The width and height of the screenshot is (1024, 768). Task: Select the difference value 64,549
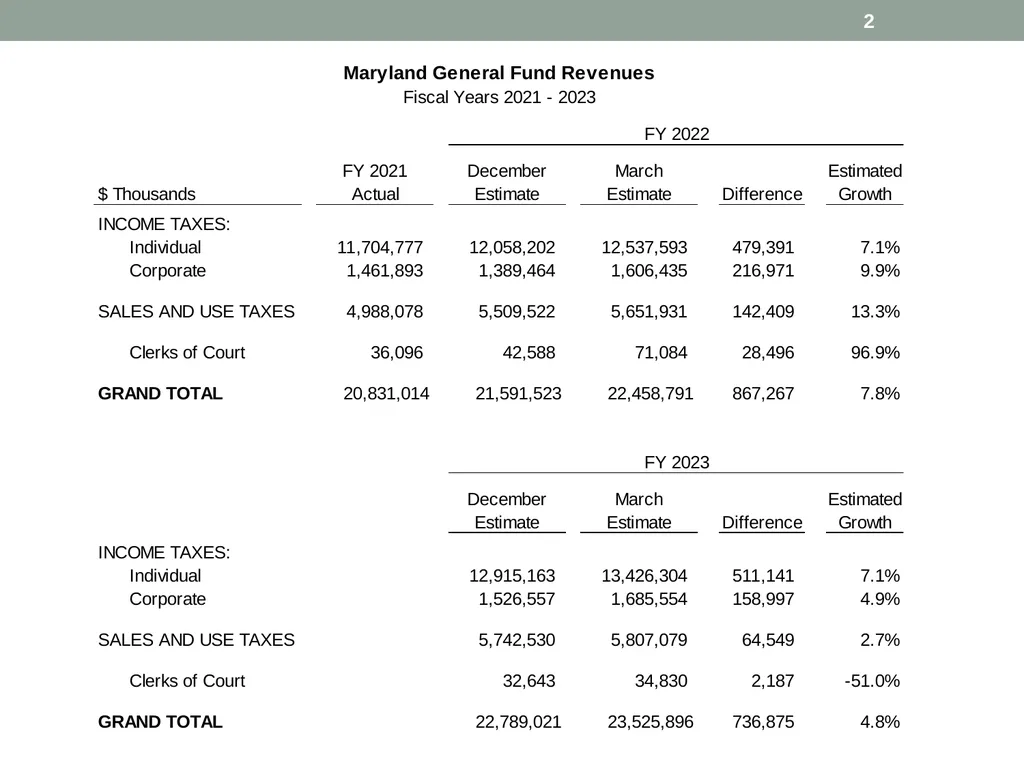[x=768, y=640]
